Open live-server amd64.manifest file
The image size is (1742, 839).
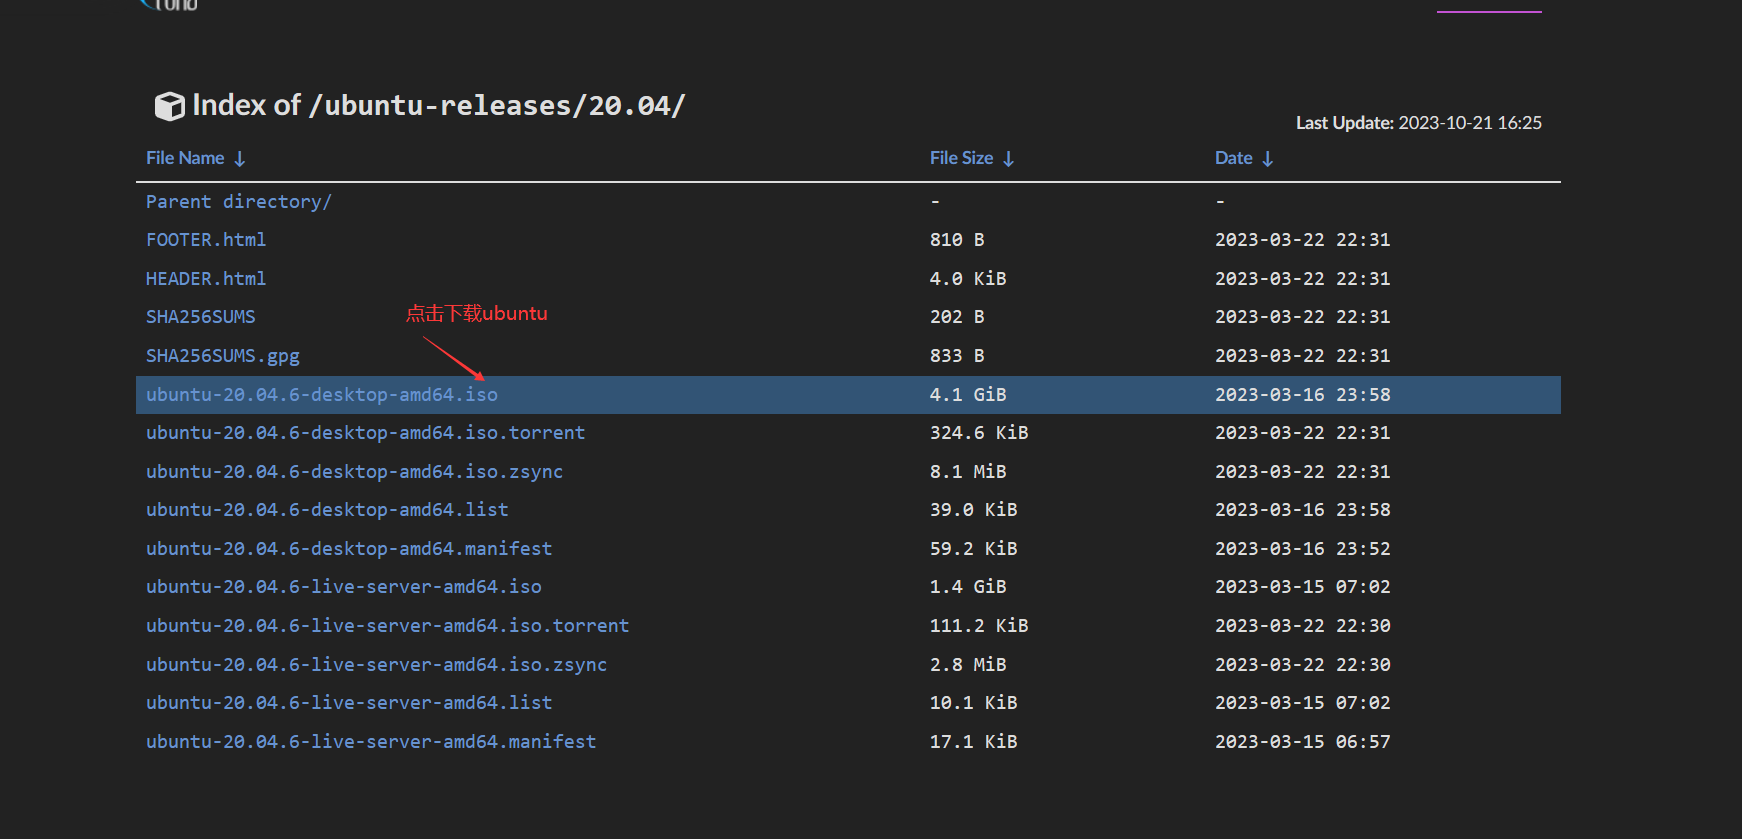(371, 742)
